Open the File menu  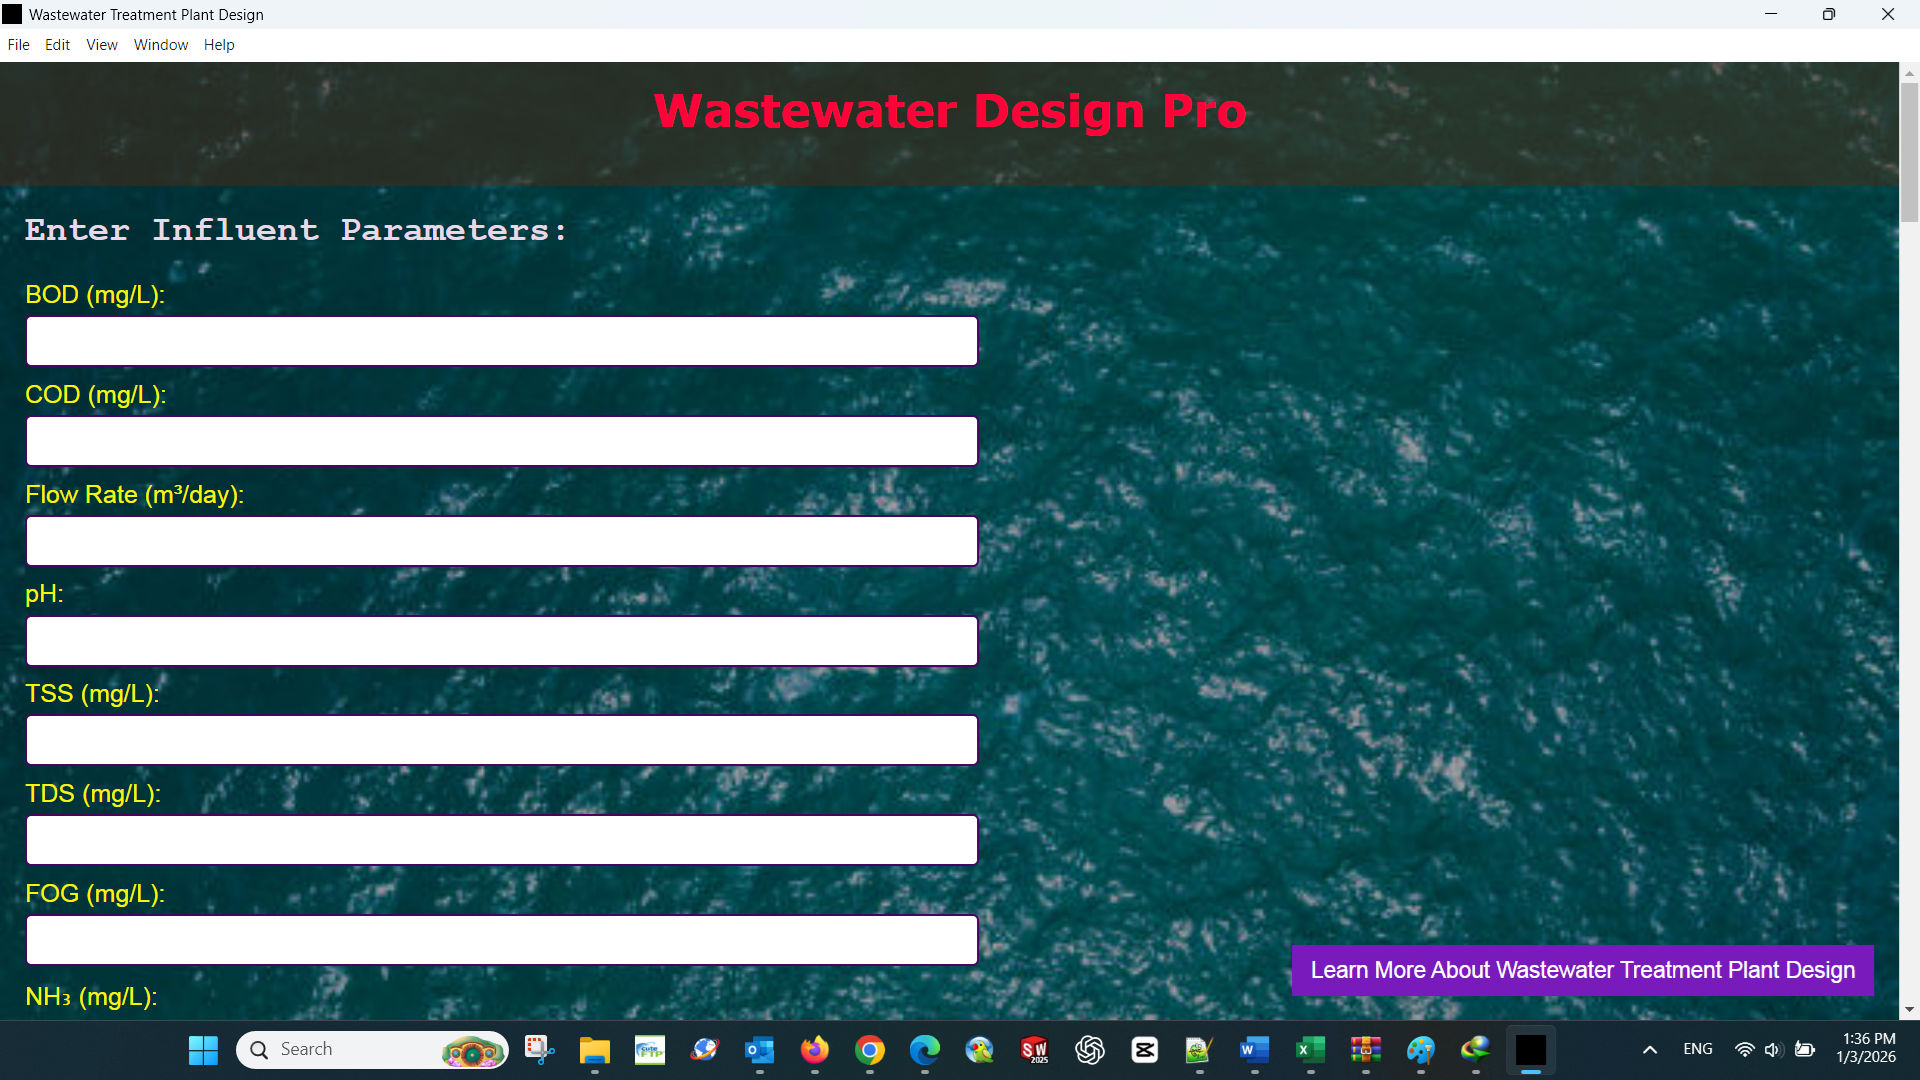[18, 44]
